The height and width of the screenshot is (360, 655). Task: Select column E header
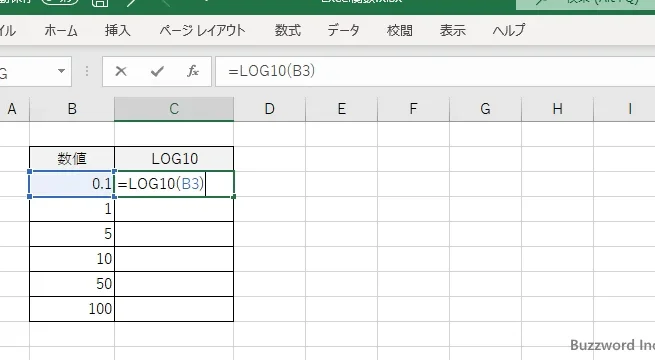pos(341,109)
